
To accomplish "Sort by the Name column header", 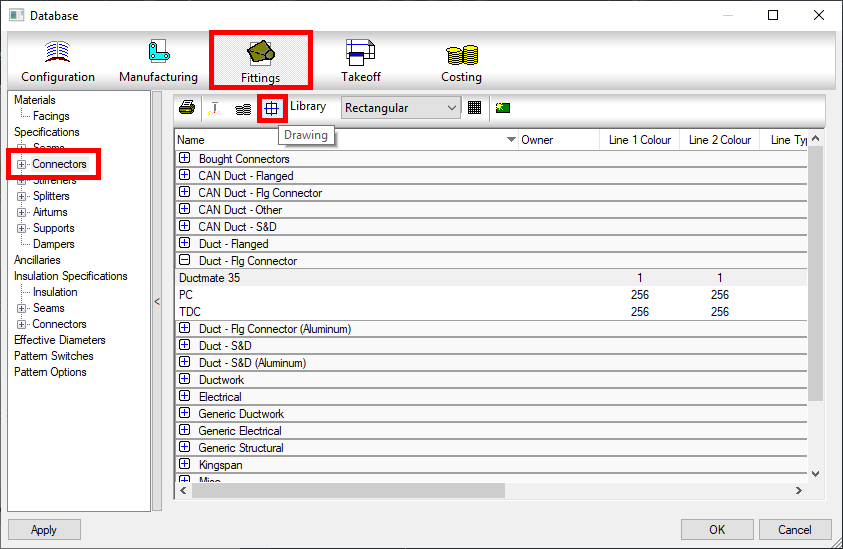I will click(x=346, y=140).
